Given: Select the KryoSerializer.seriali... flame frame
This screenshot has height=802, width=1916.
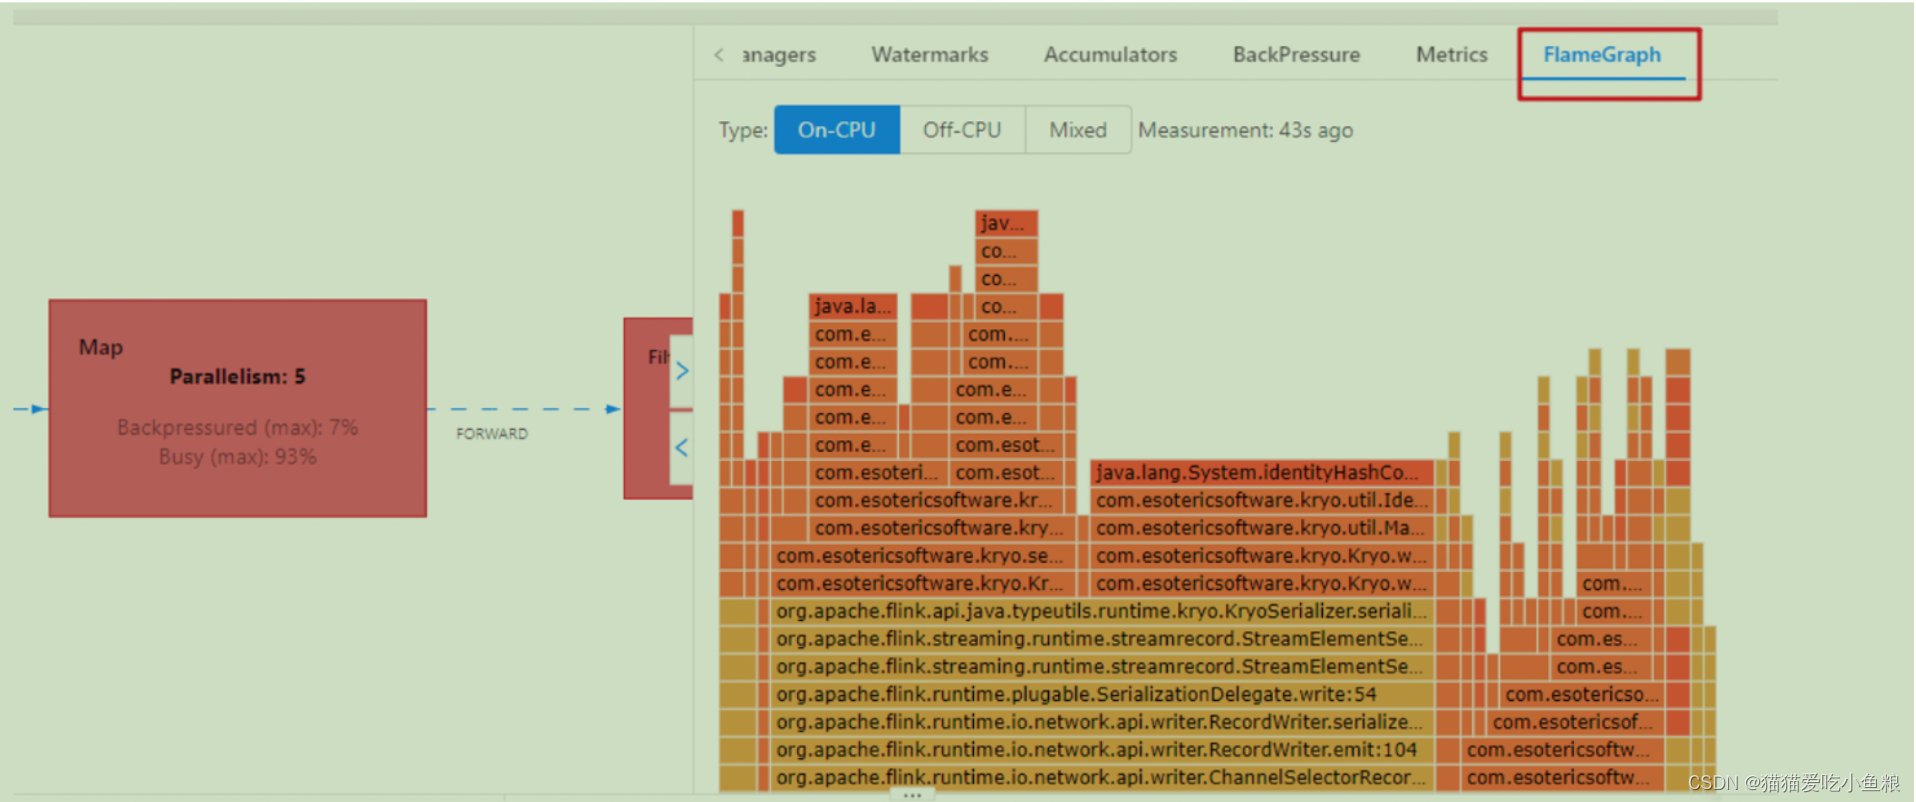Looking at the screenshot, I should click(1102, 611).
